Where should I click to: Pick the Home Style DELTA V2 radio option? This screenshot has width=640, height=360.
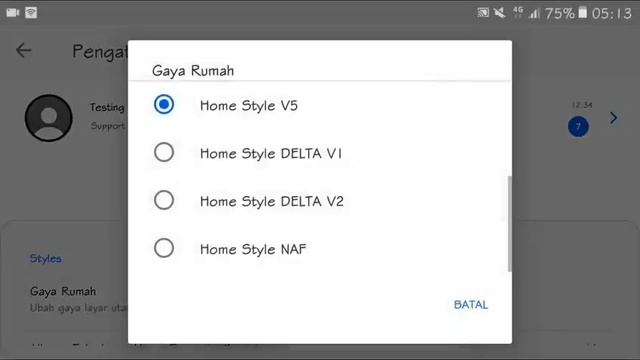(x=164, y=200)
